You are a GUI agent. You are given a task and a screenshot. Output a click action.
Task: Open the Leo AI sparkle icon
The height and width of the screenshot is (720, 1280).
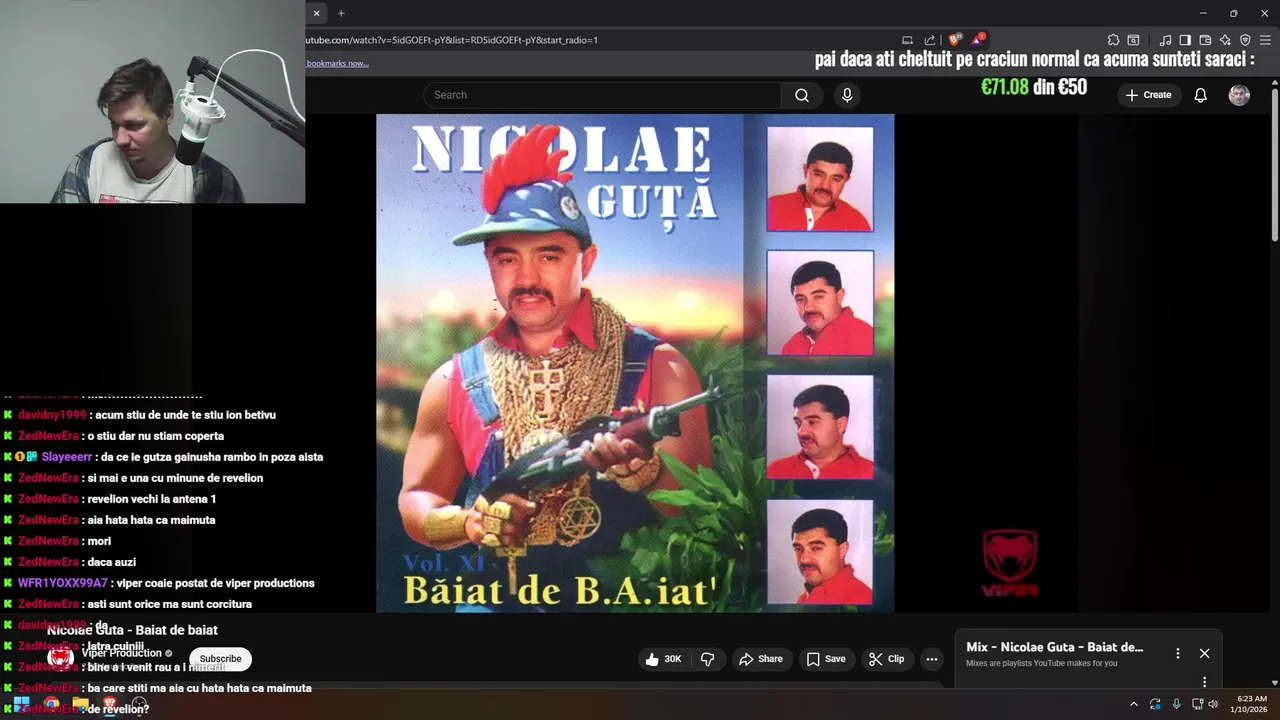click(1225, 40)
